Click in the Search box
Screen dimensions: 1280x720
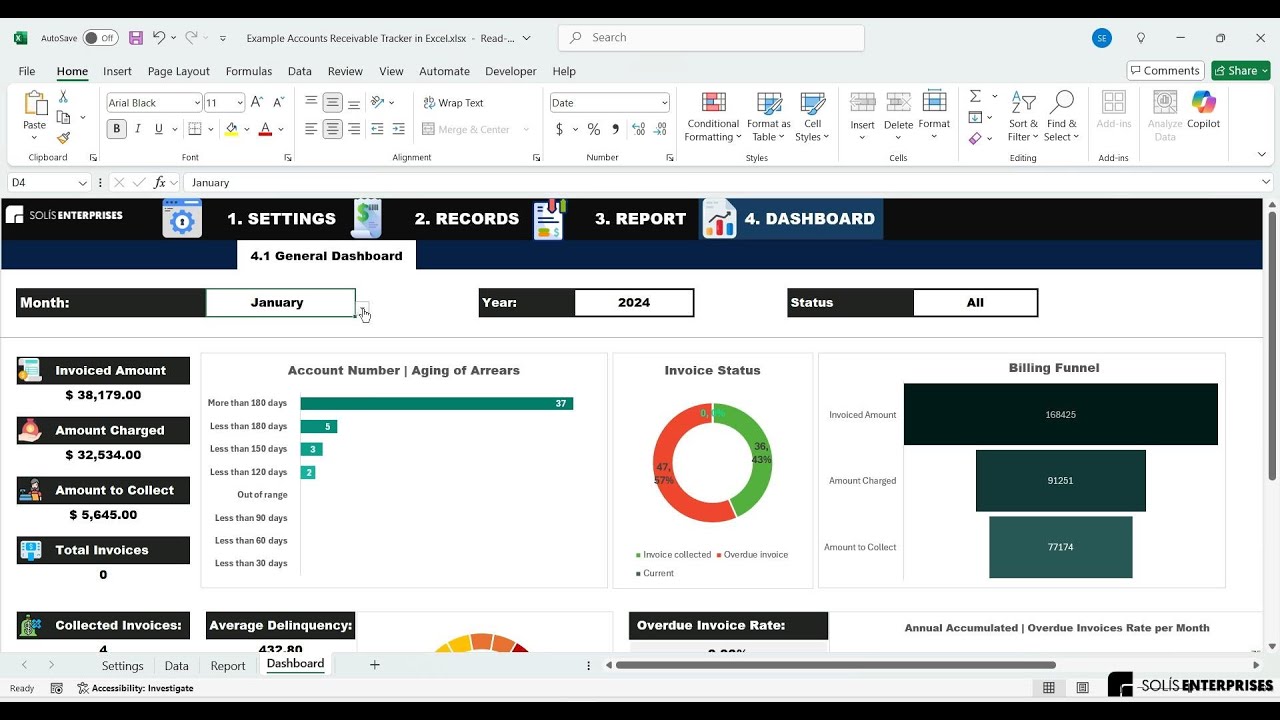point(712,38)
